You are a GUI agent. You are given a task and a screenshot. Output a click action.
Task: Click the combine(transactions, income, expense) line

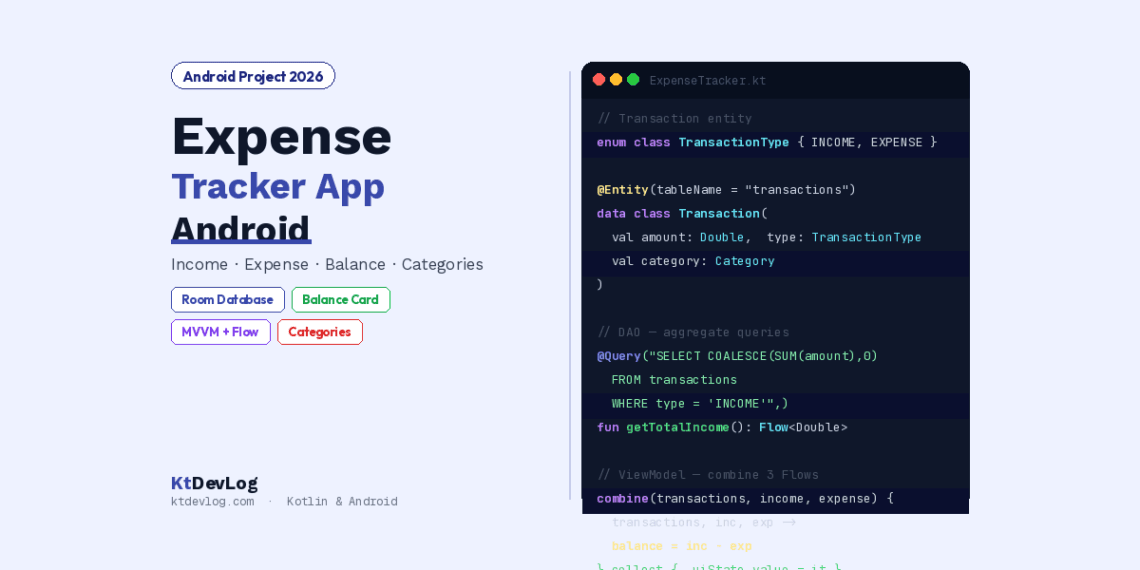pyautogui.click(x=745, y=499)
